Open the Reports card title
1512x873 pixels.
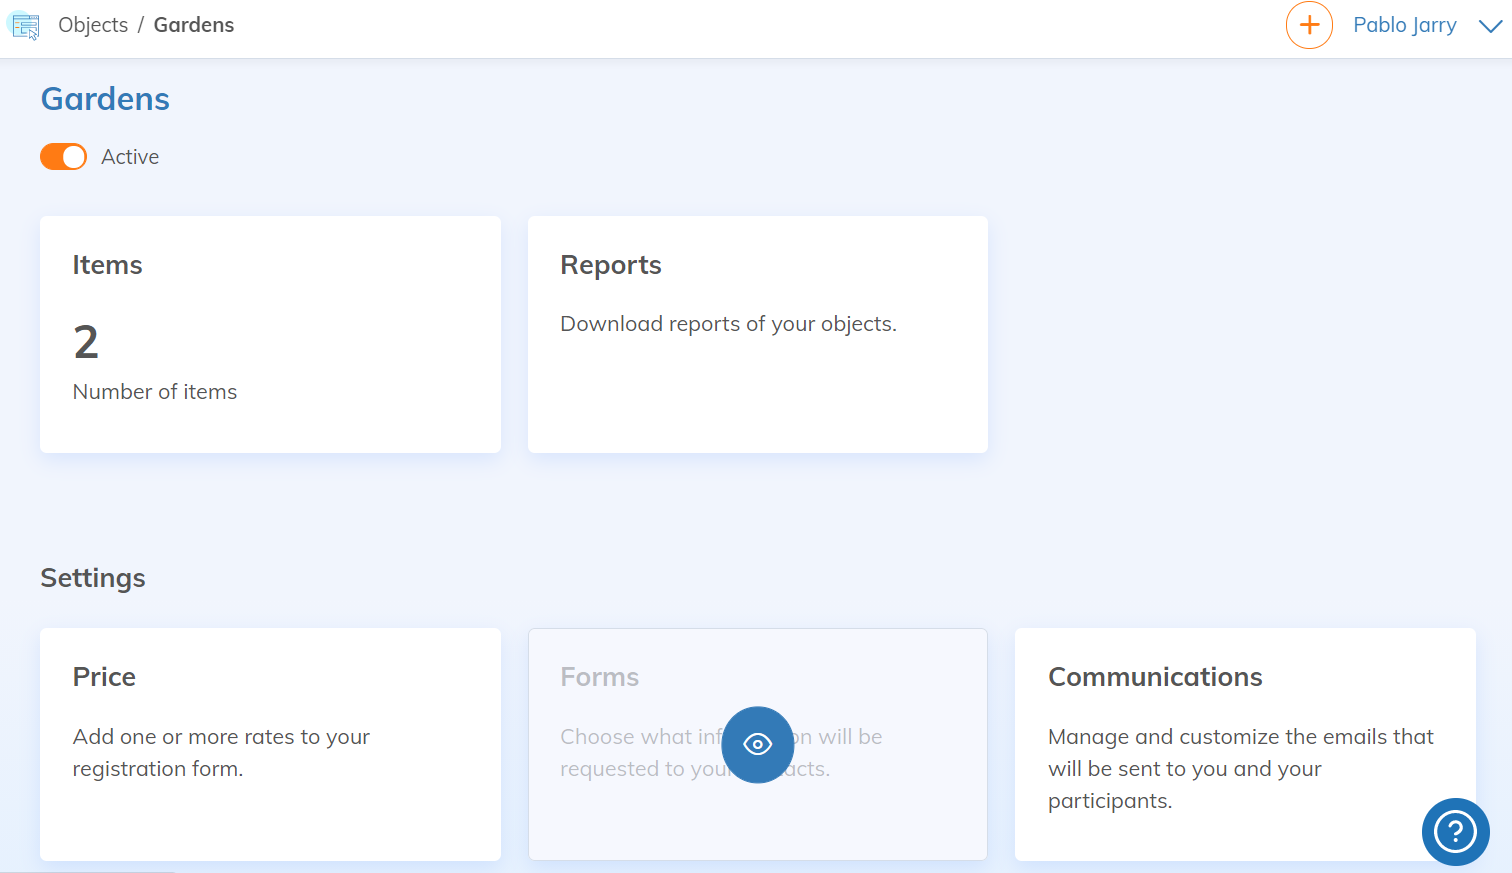tap(610, 265)
